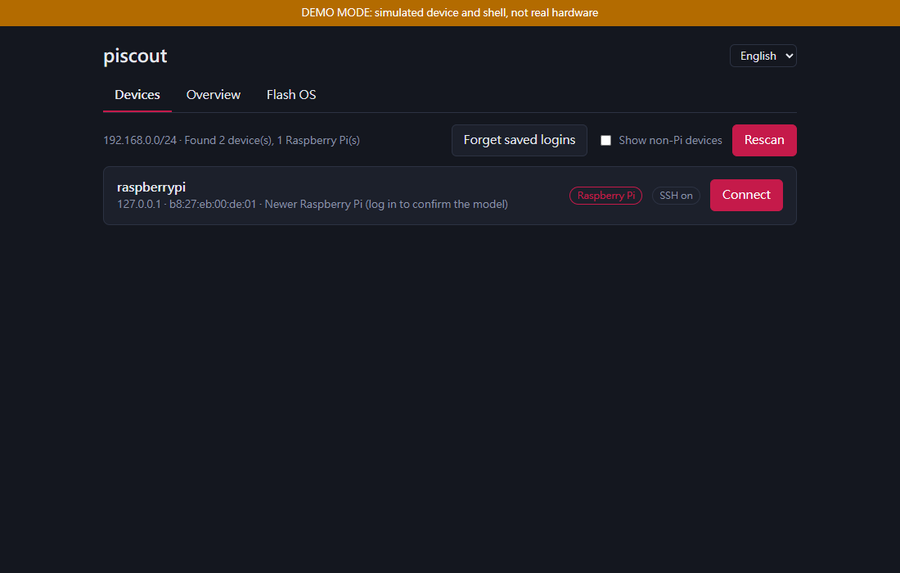
Task: Click the 192.168.0.0/24 scan summary text
Action: tap(231, 140)
